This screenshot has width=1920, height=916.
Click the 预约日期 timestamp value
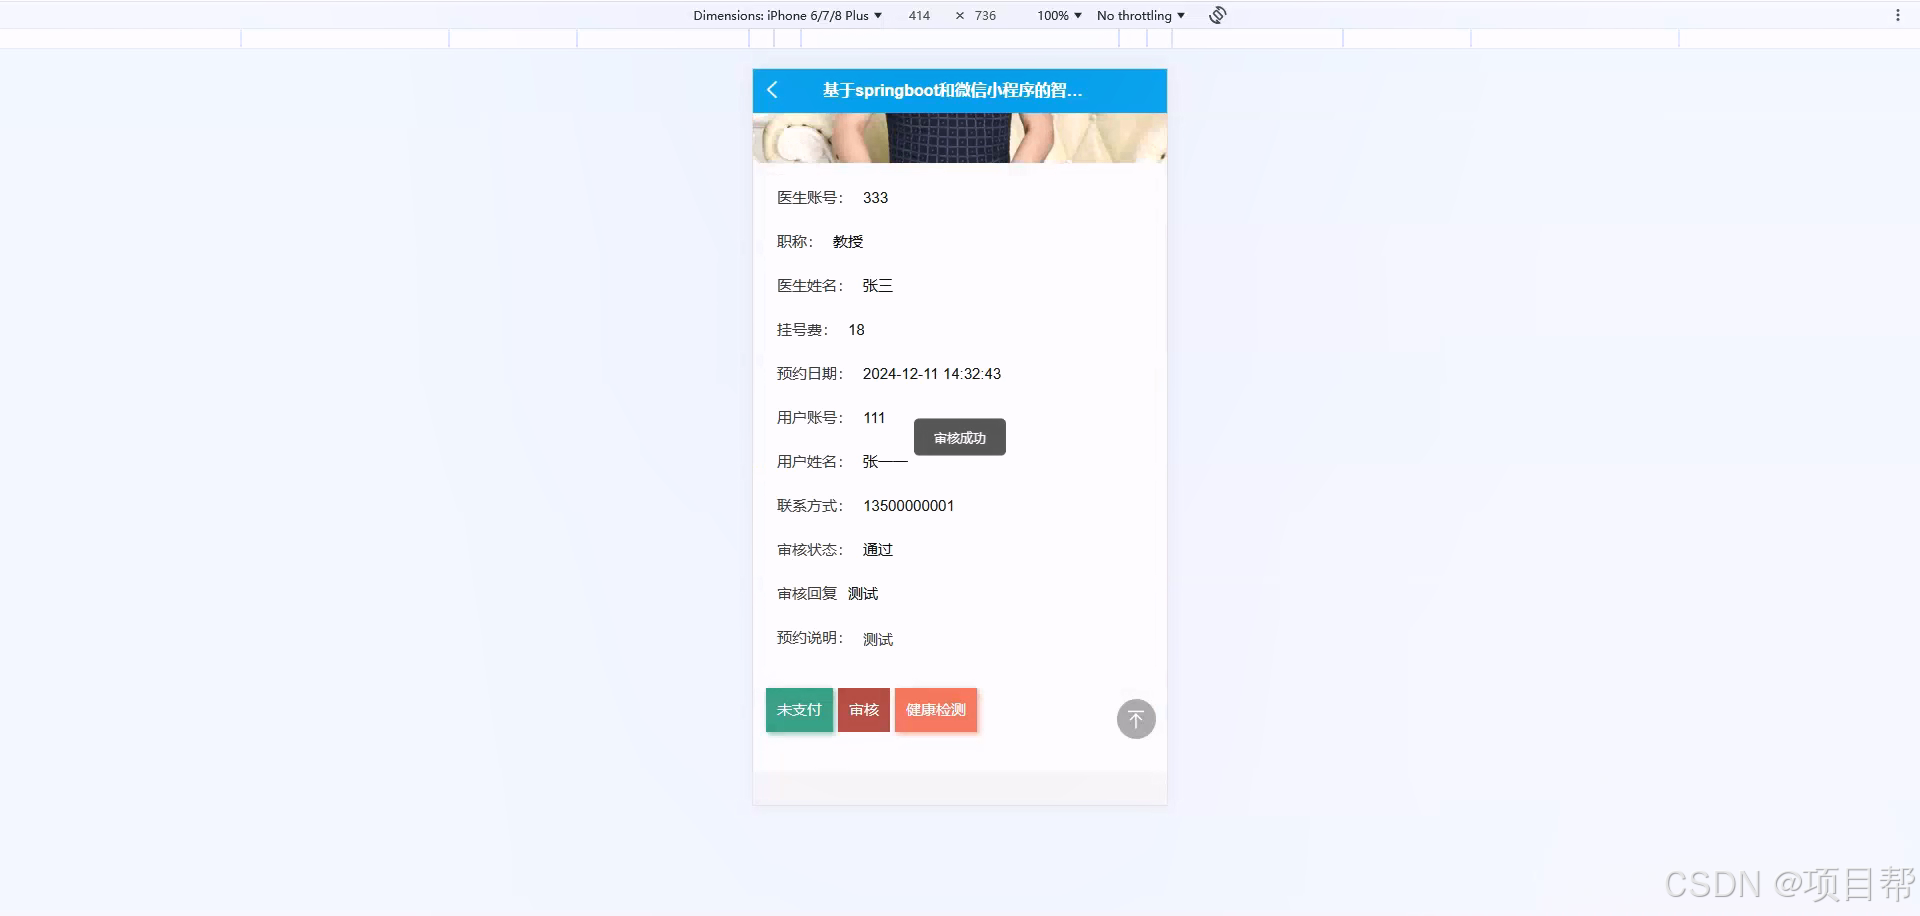point(931,374)
